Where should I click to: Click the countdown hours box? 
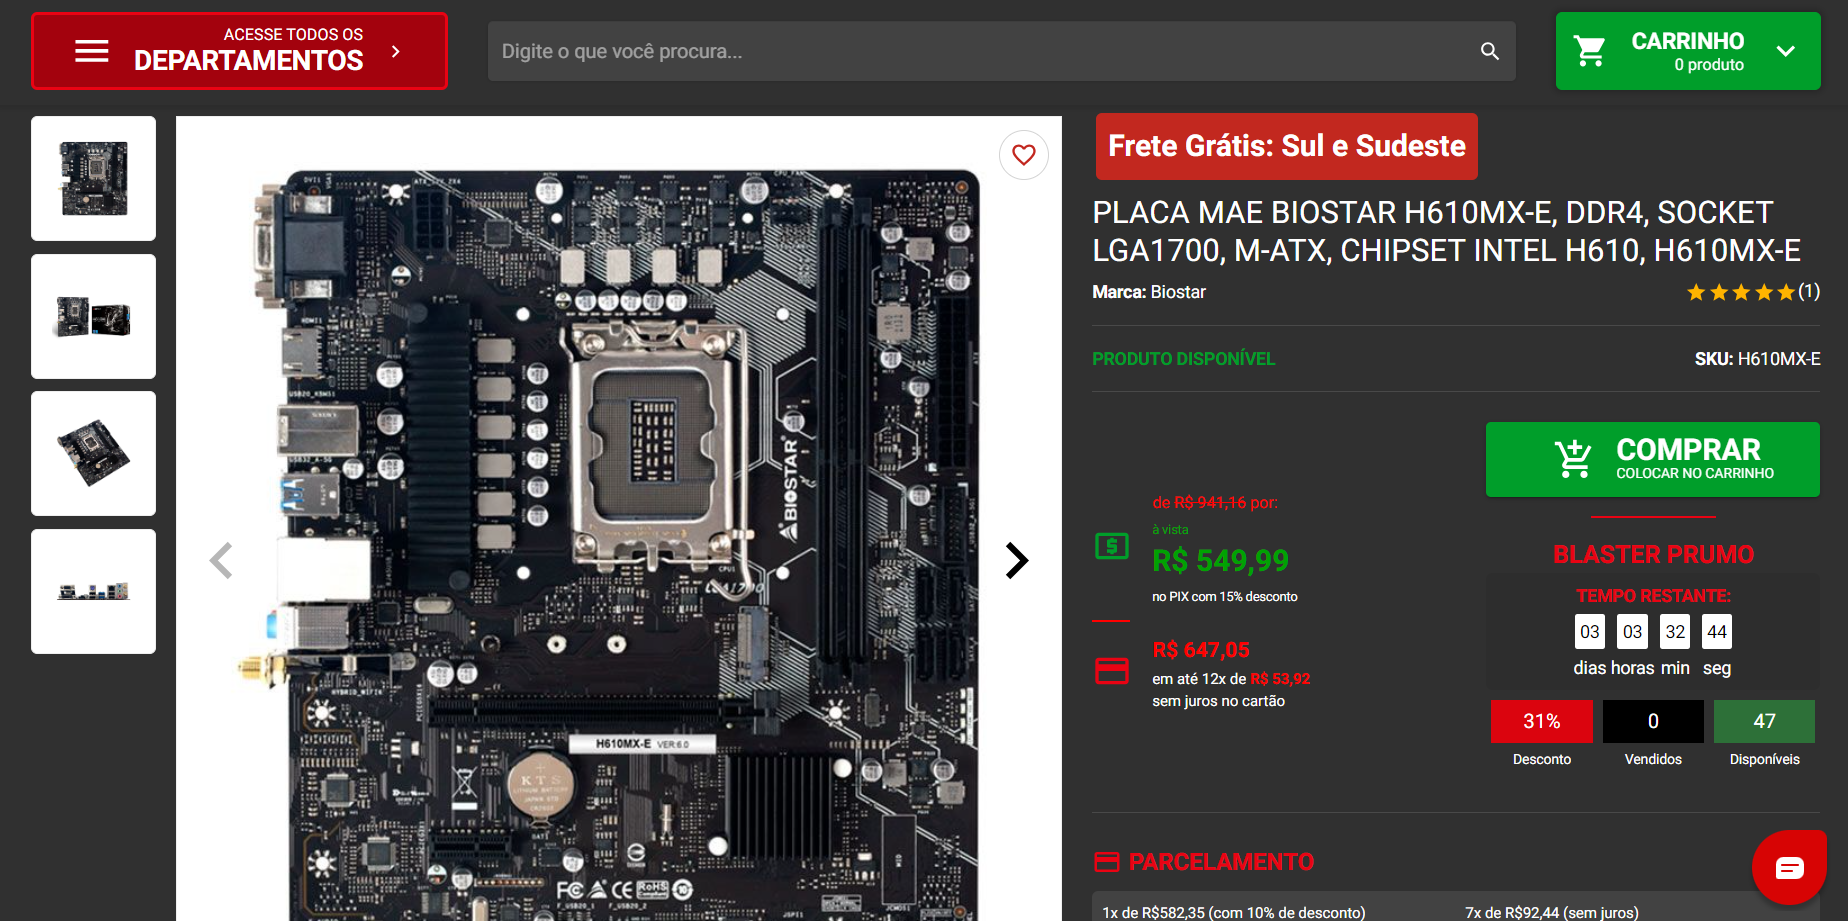[x=1632, y=632]
